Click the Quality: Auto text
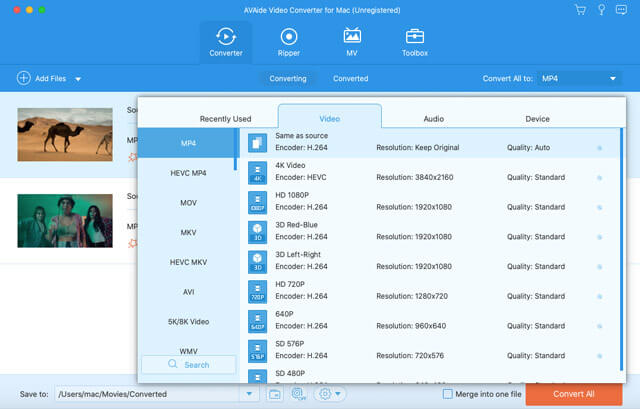This screenshot has width=640, height=409. click(528, 147)
